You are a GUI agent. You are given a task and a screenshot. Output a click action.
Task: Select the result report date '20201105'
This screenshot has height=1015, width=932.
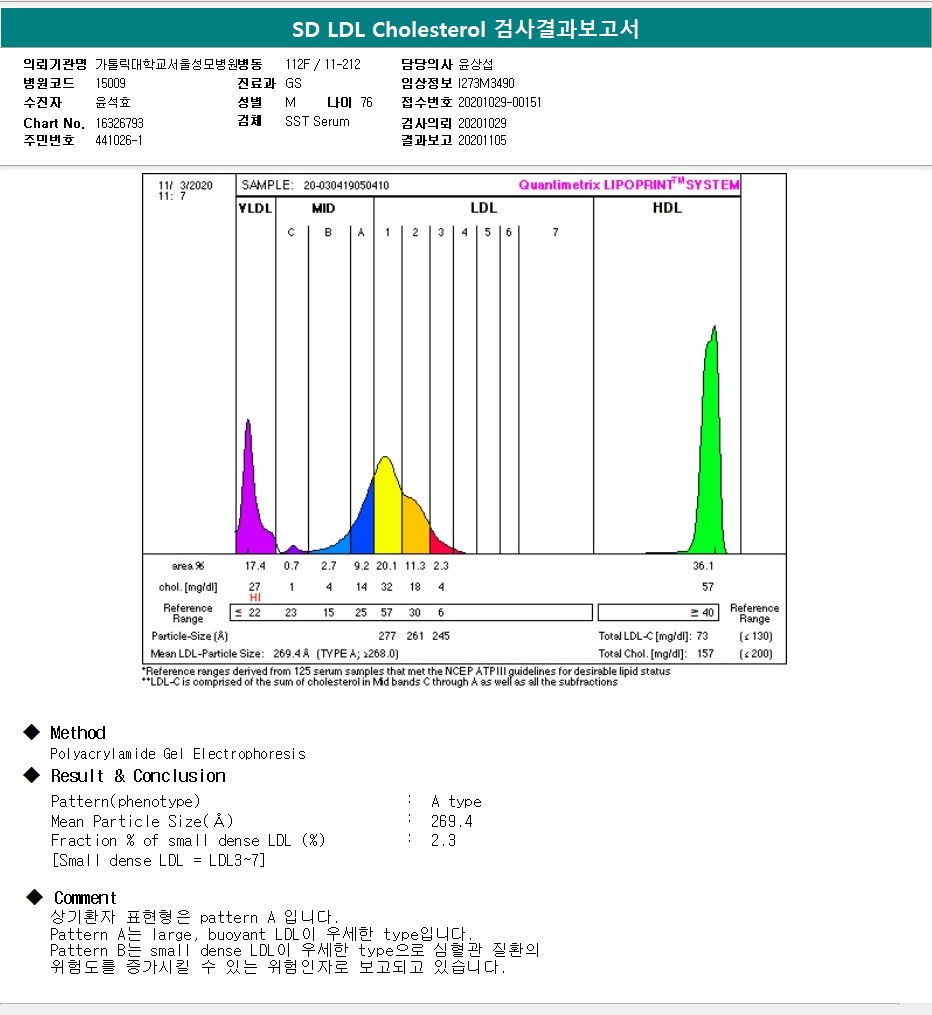482,140
